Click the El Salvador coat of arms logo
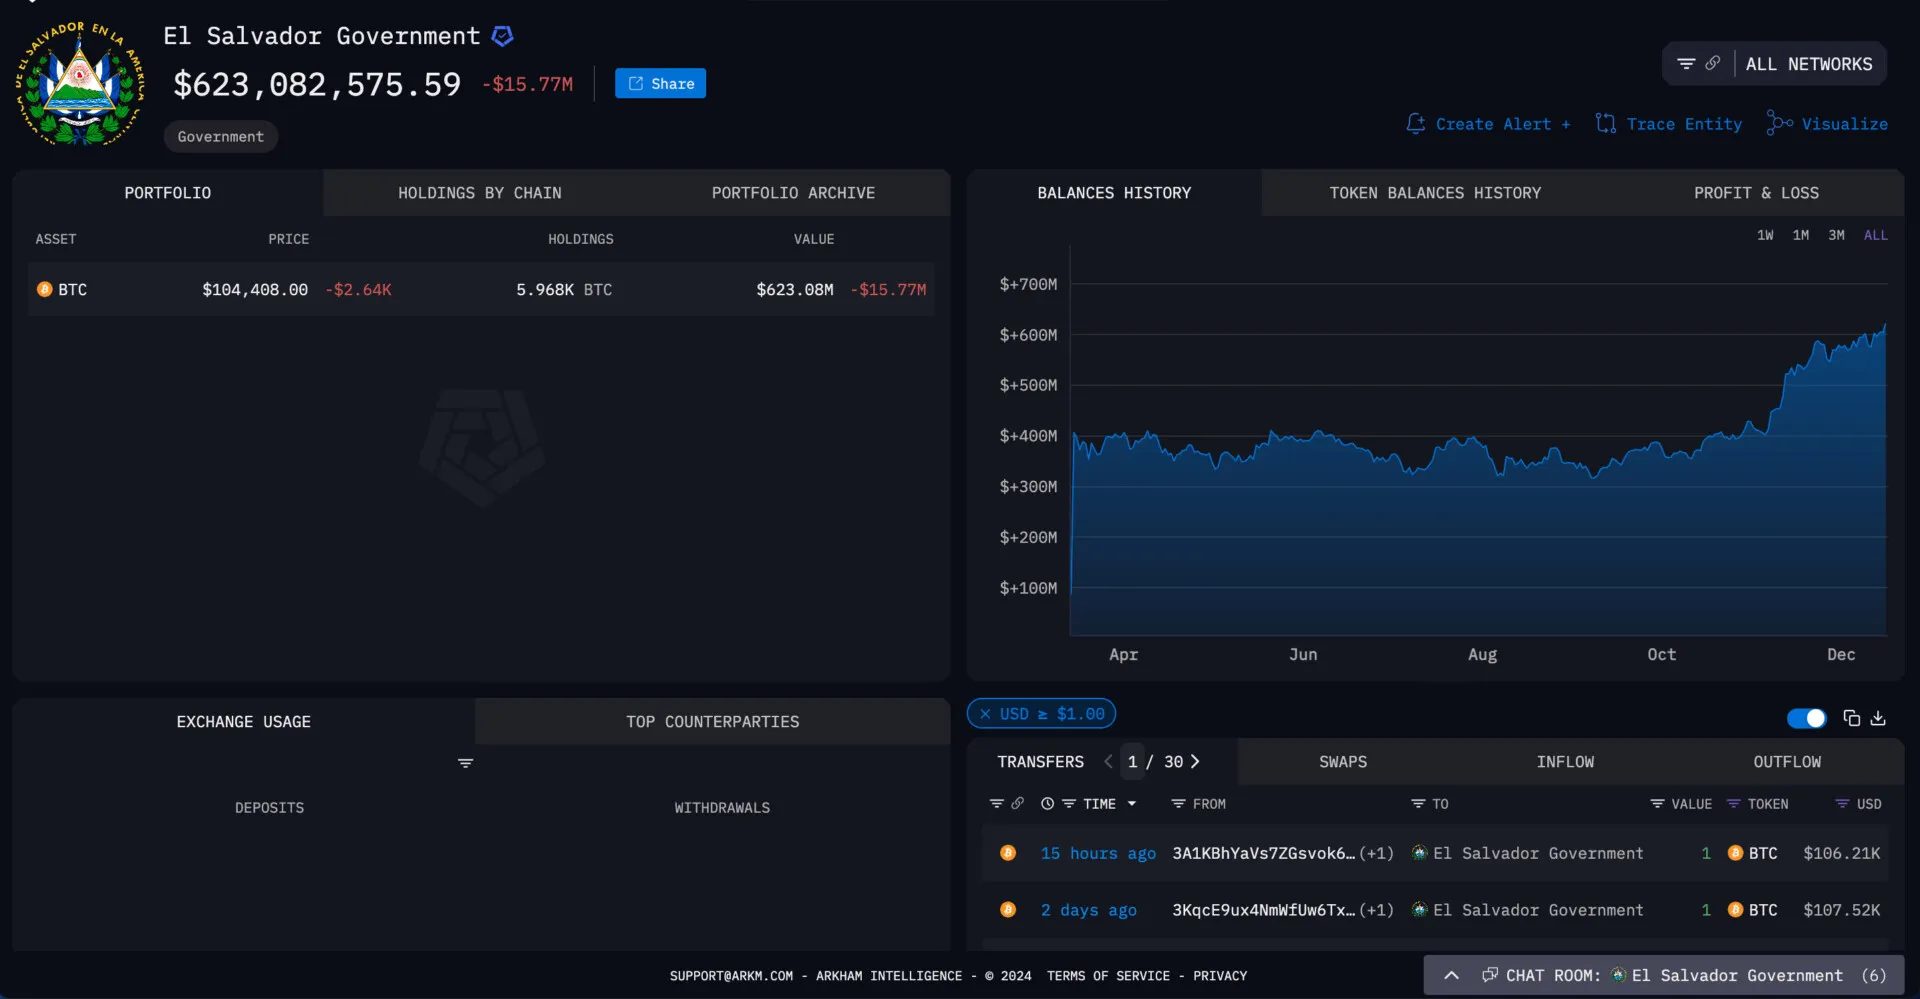 [80, 84]
